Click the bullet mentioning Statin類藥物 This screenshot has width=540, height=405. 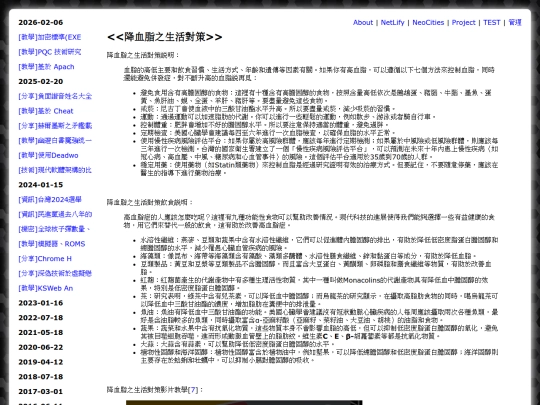319,169
